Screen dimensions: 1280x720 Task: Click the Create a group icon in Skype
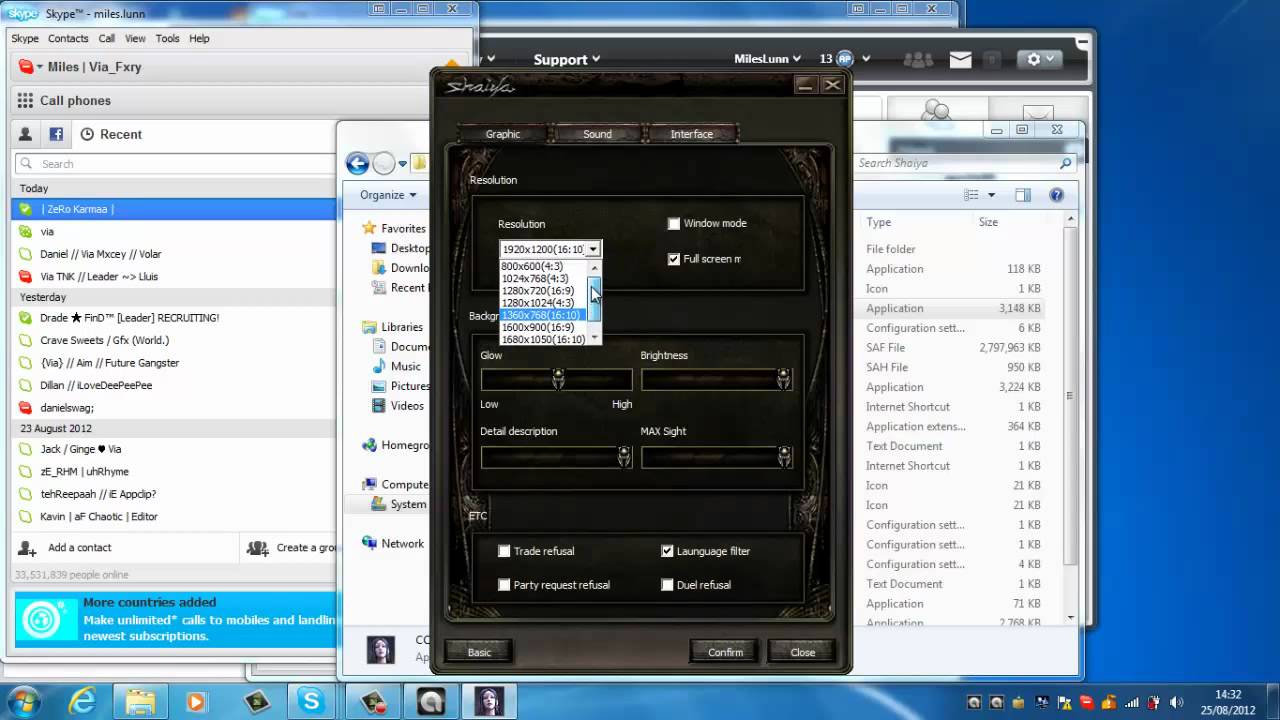[x=257, y=548]
